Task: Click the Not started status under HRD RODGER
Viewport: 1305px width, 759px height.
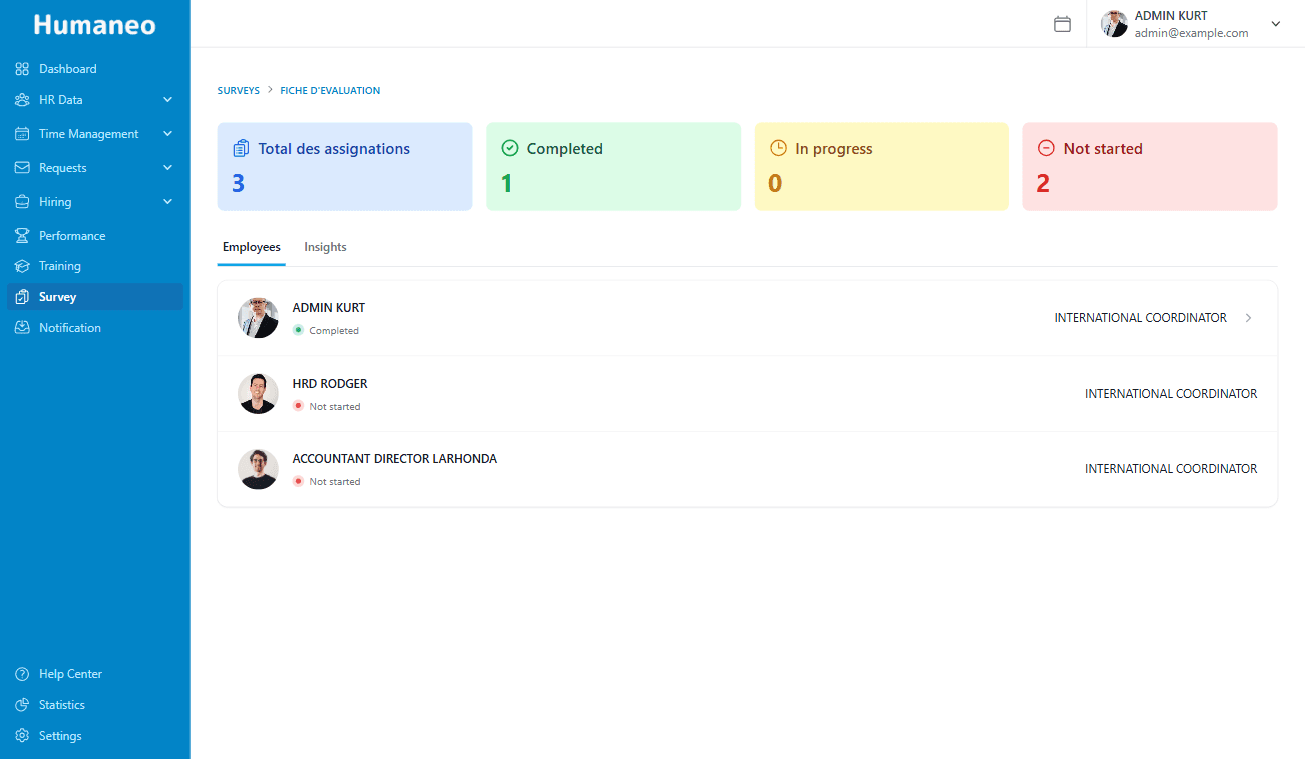Action: point(335,407)
